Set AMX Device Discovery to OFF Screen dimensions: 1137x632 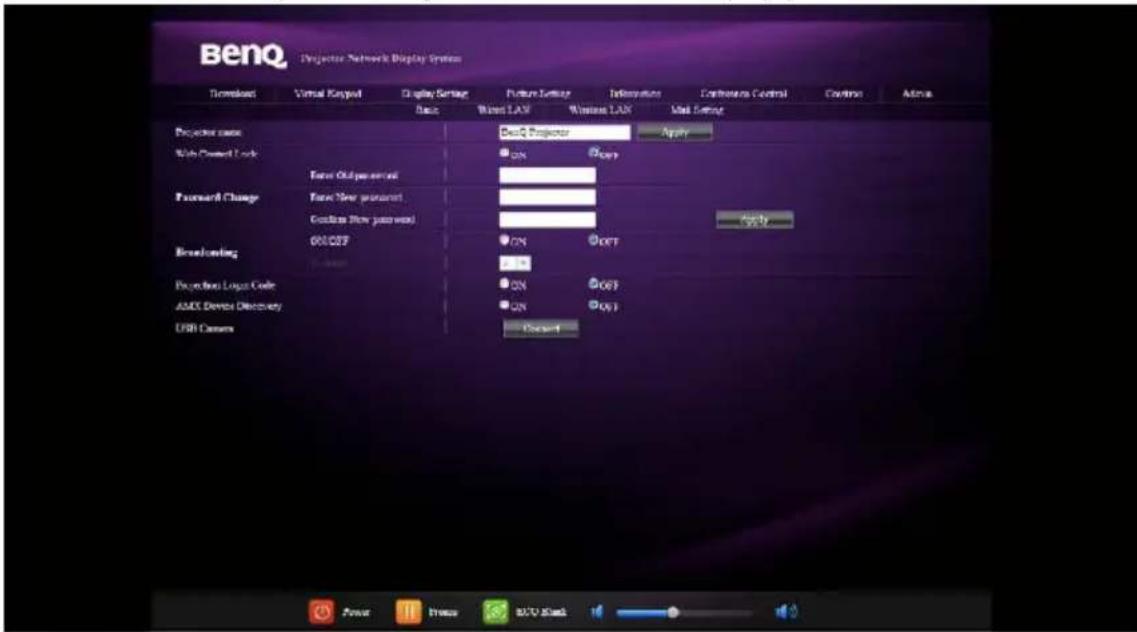(x=593, y=305)
